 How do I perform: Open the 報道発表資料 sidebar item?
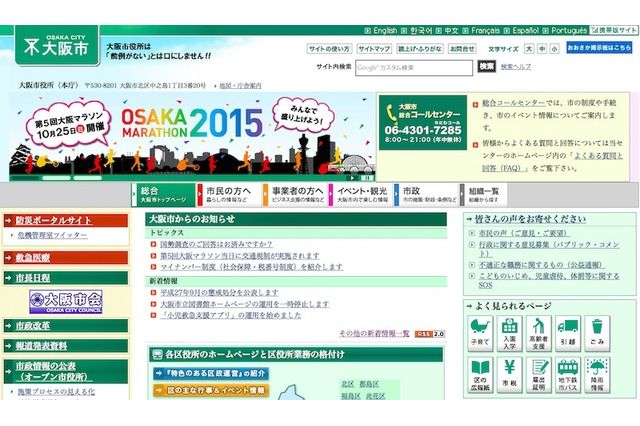(66, 346)
